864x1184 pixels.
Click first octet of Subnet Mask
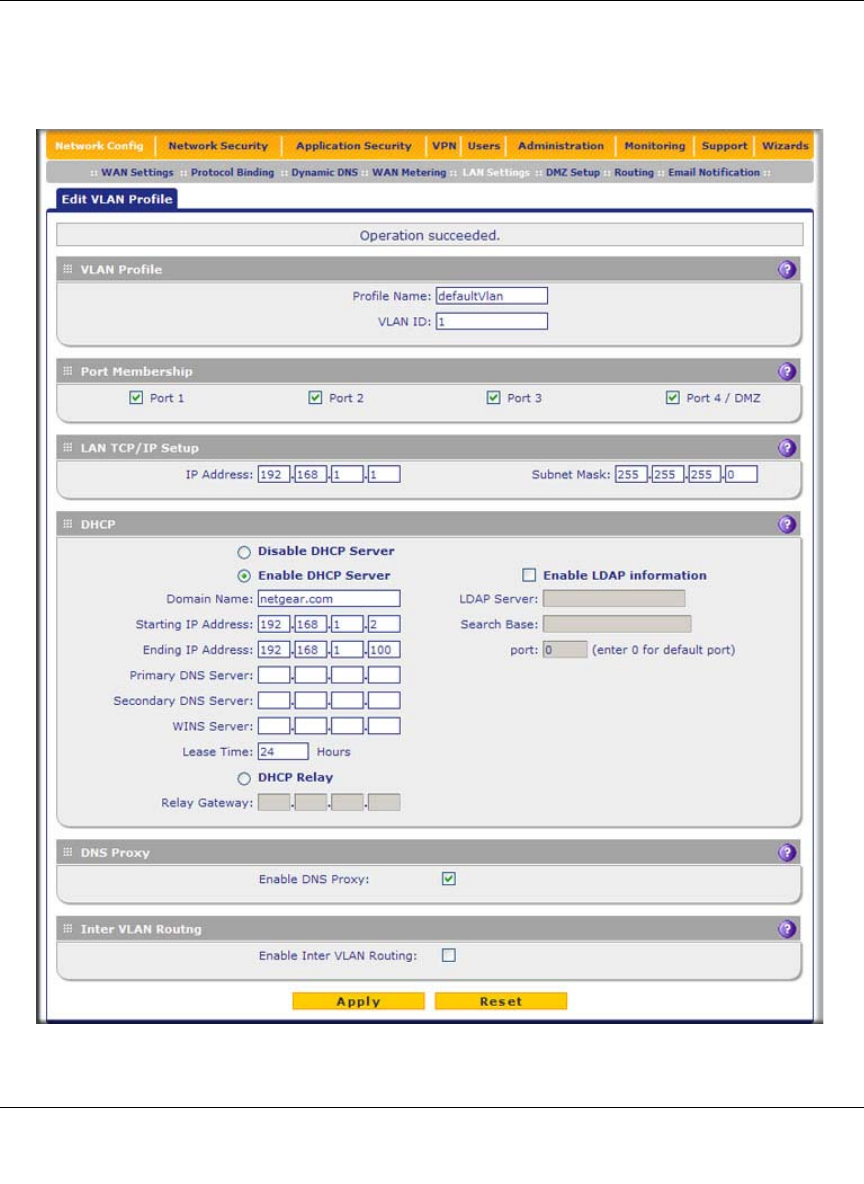click(631, 474)
